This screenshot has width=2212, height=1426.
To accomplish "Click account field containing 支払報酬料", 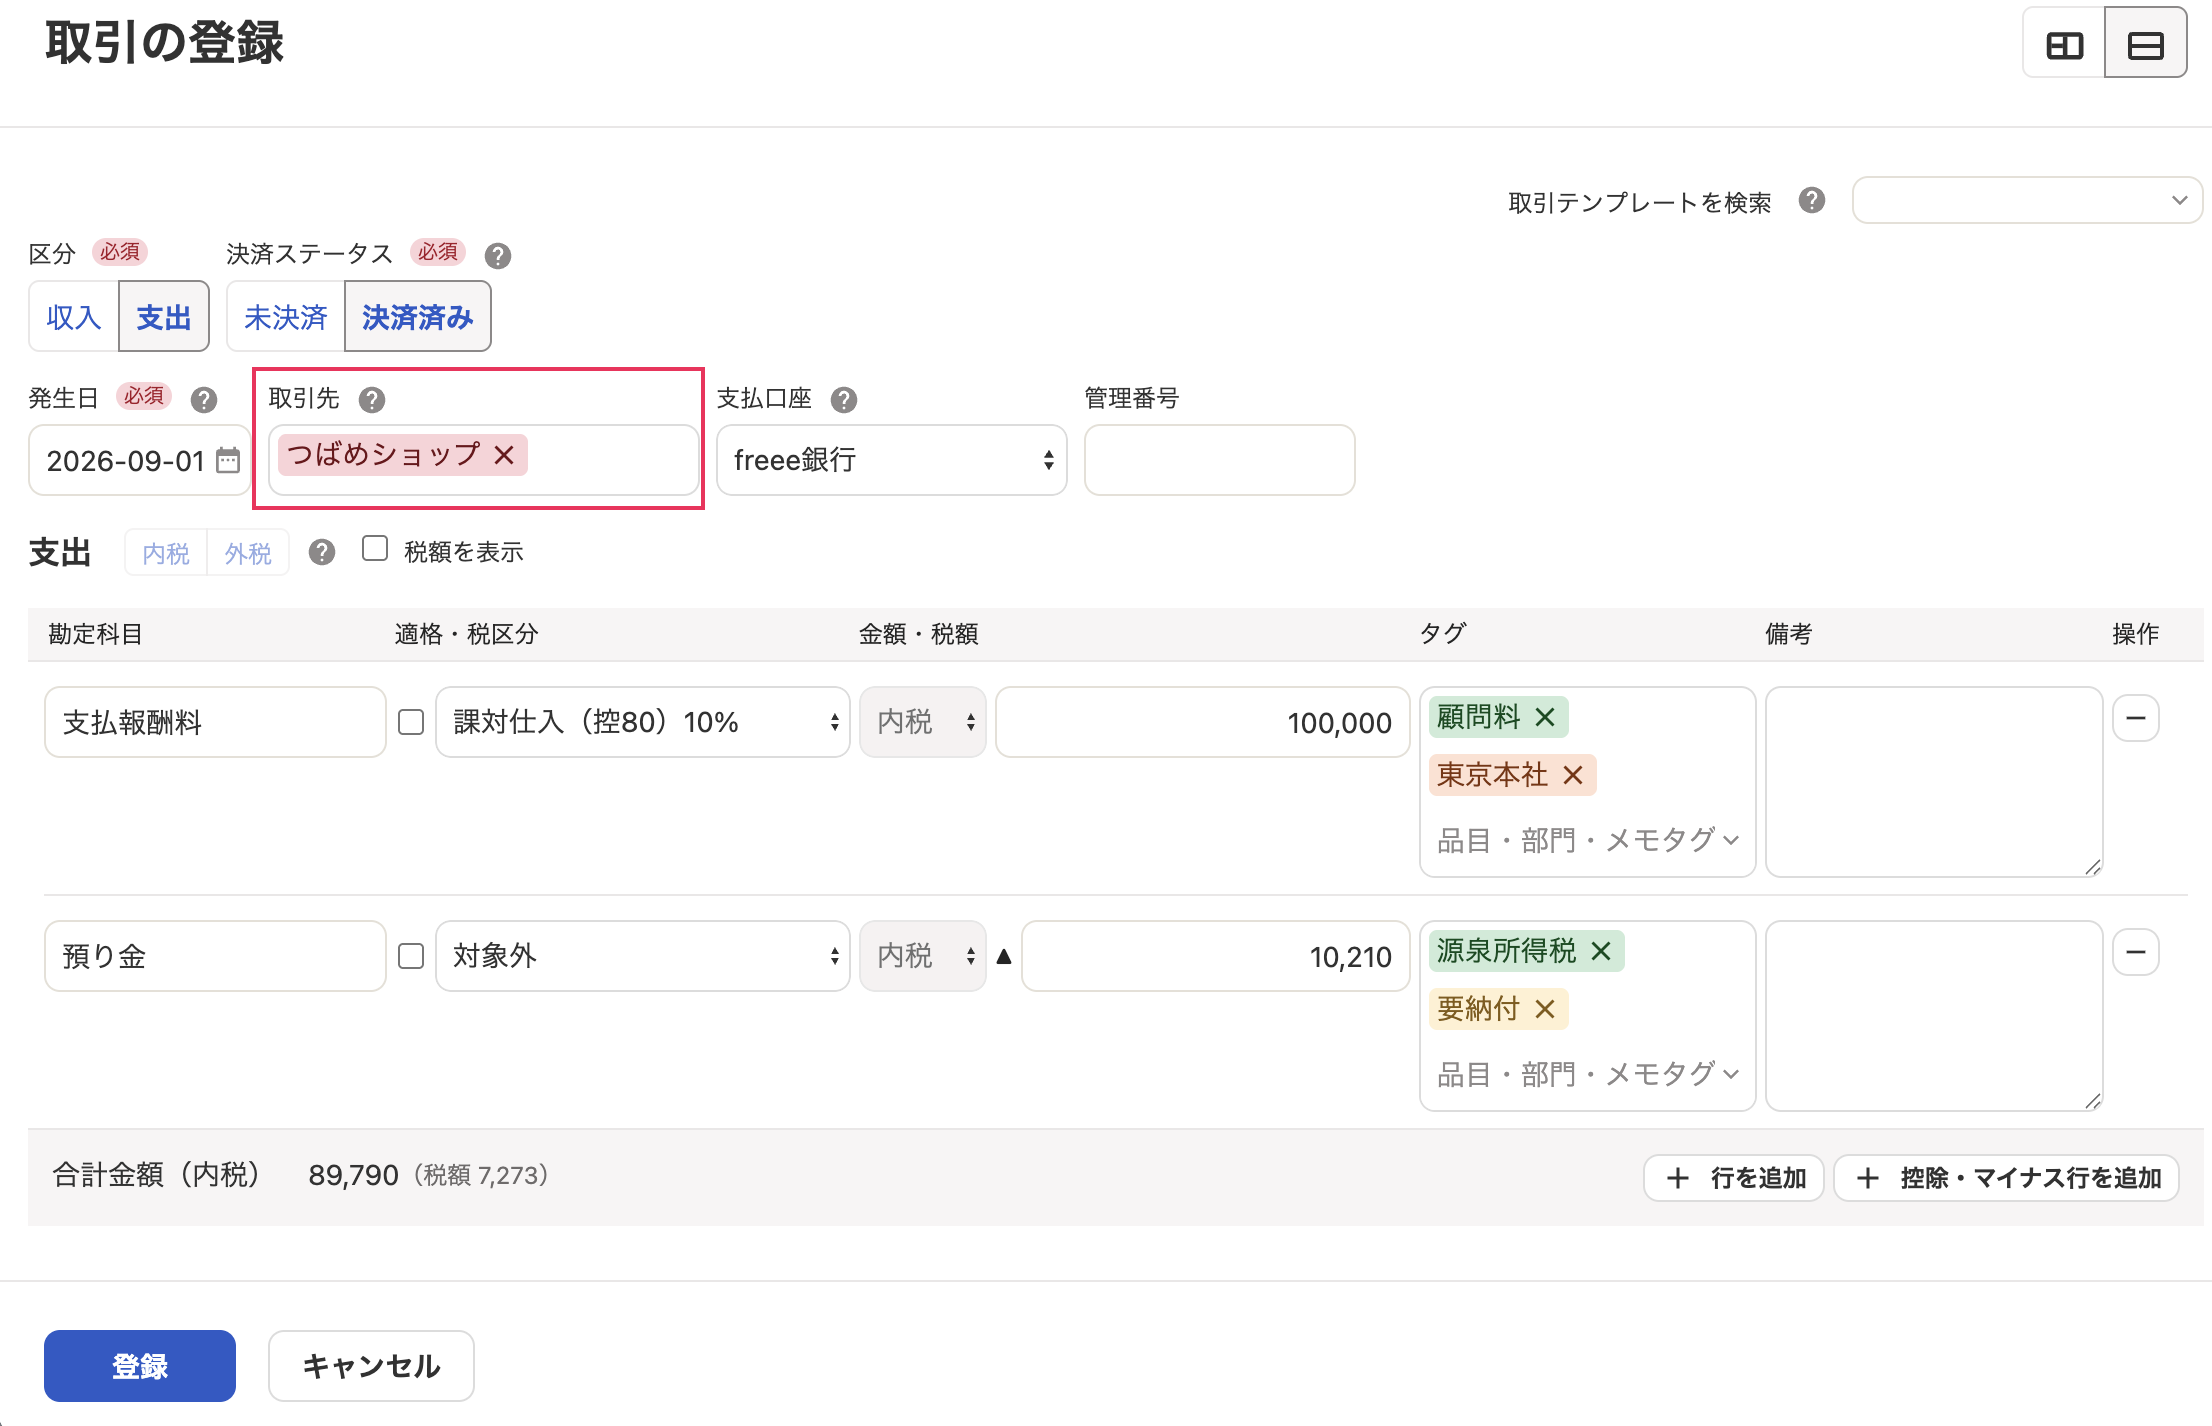I will (215, 722).
